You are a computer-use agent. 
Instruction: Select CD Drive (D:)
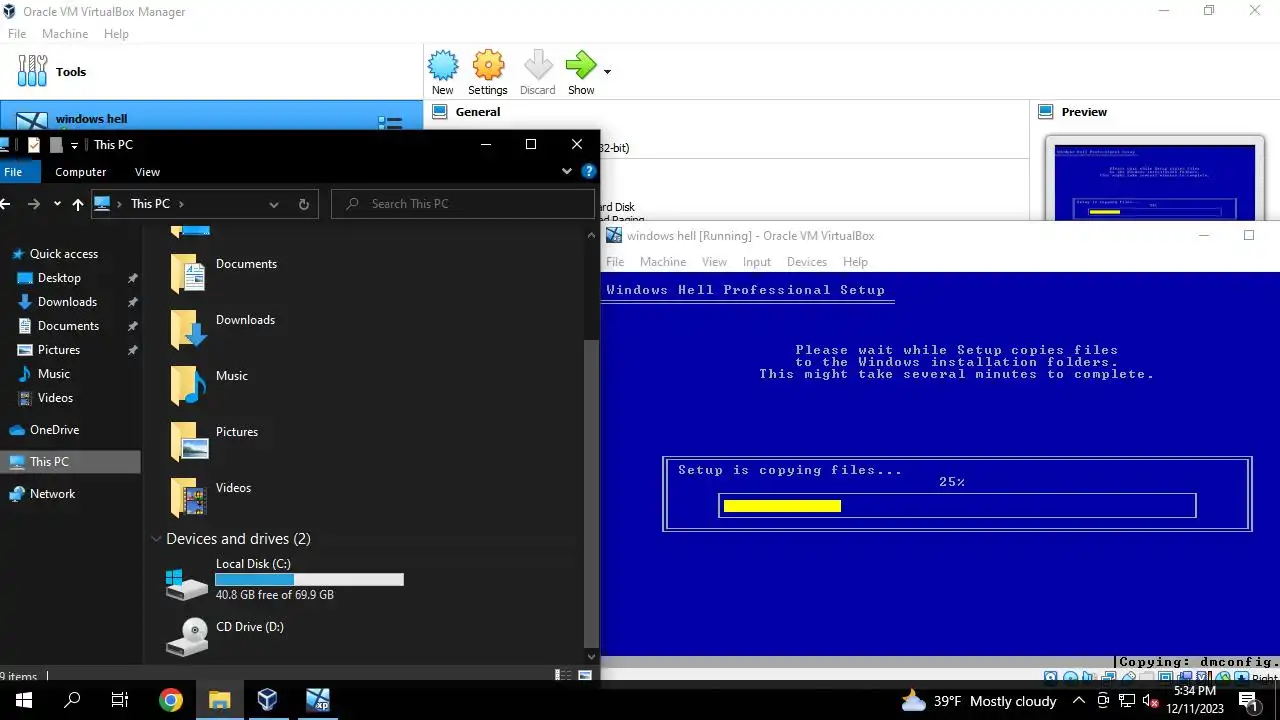[x=226, y=637]
